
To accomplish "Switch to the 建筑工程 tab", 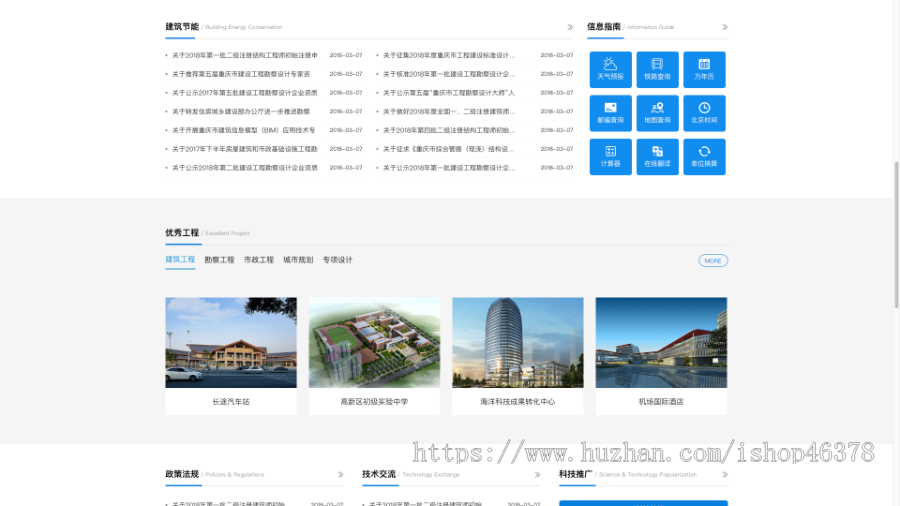I will tap(180, 259).
